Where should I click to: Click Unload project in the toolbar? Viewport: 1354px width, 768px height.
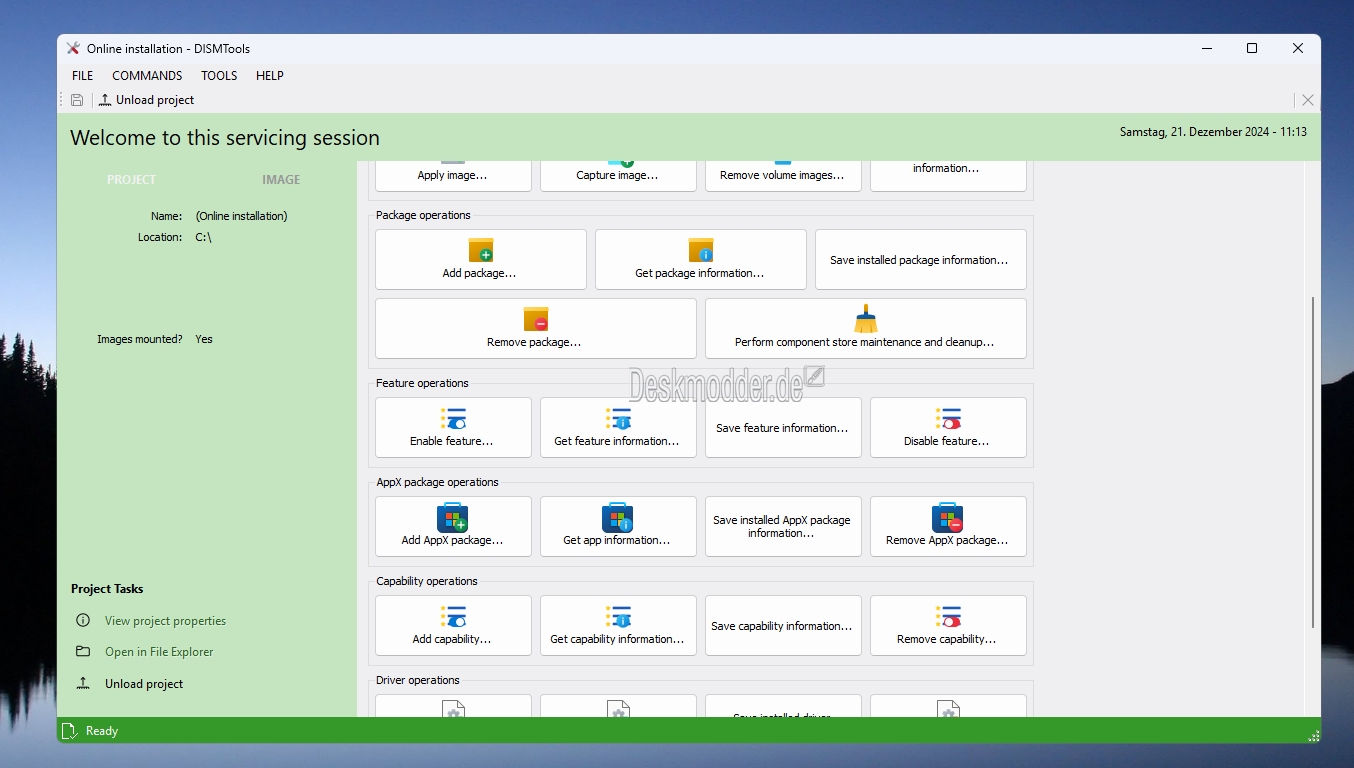pyautogui.click(x=147, y=100)
